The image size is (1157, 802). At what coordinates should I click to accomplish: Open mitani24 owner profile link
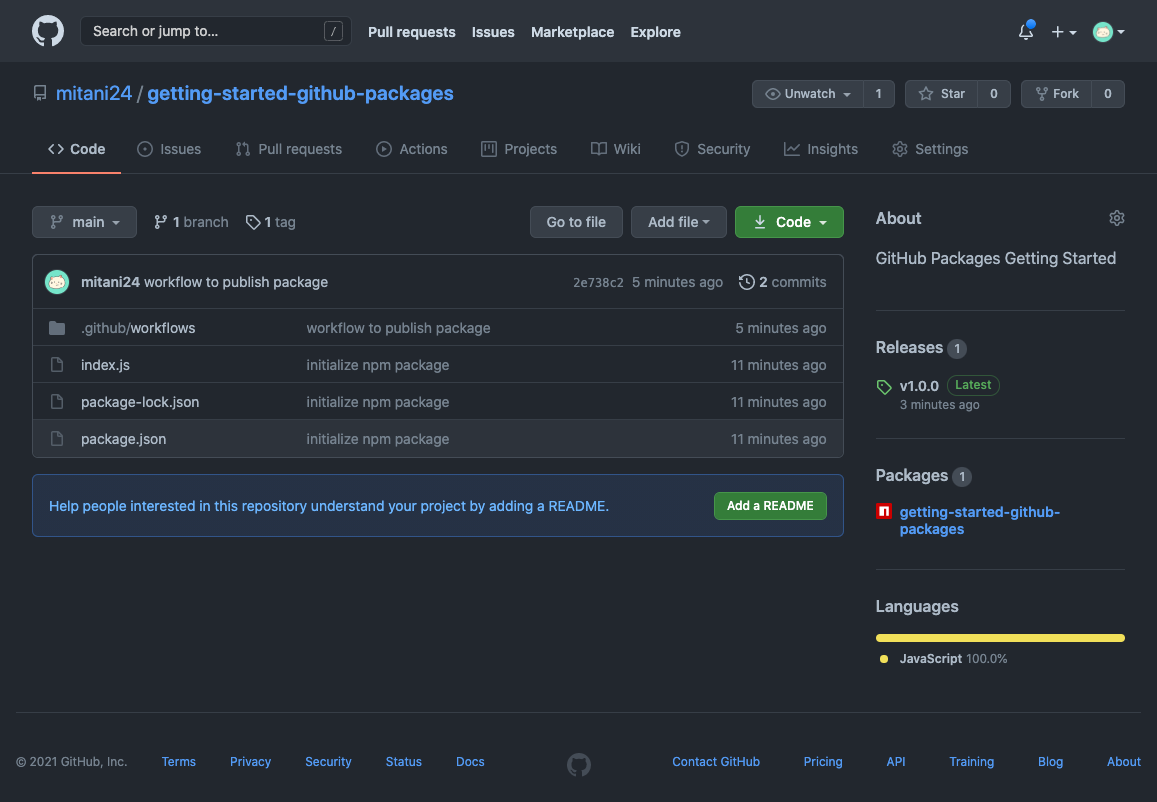click(x=94, y=94)
